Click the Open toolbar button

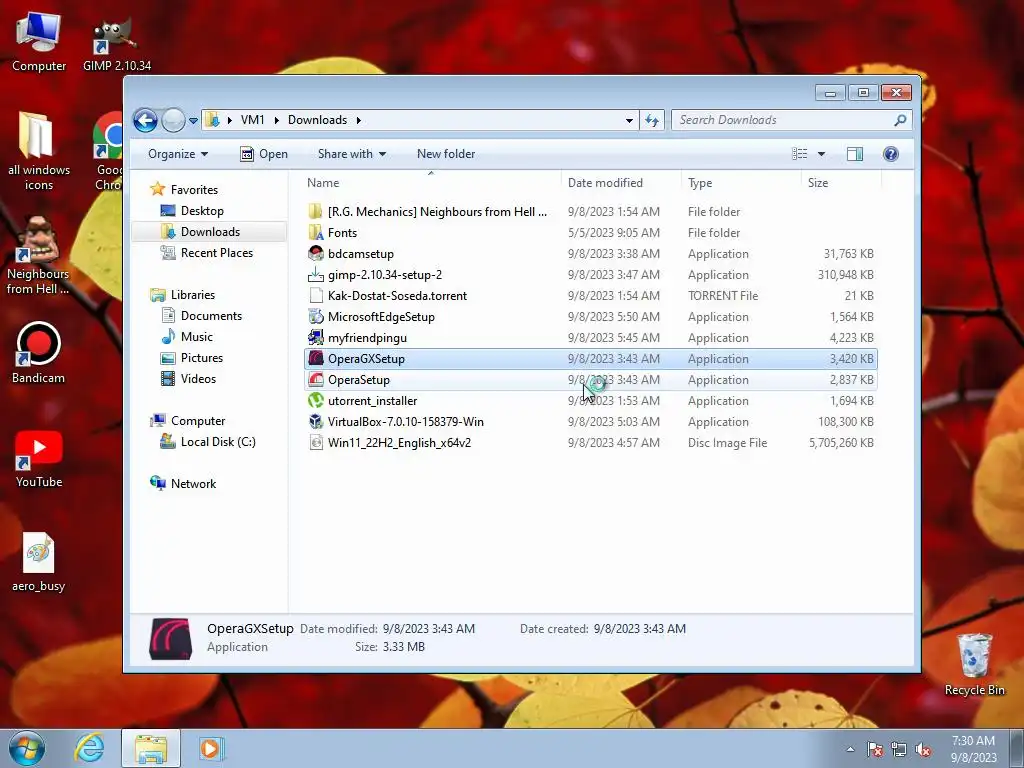pos(264,154)
